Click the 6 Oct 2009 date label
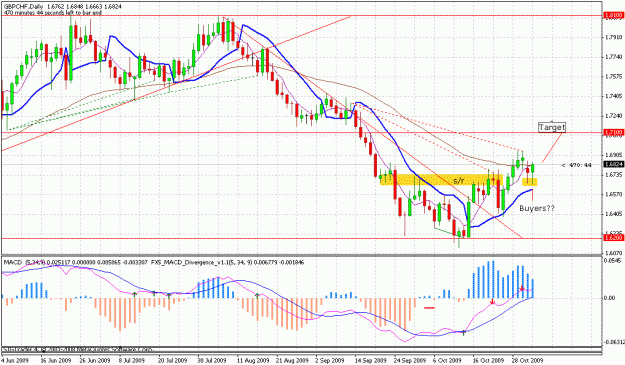The image size is (625, 365). pos(448,361)
